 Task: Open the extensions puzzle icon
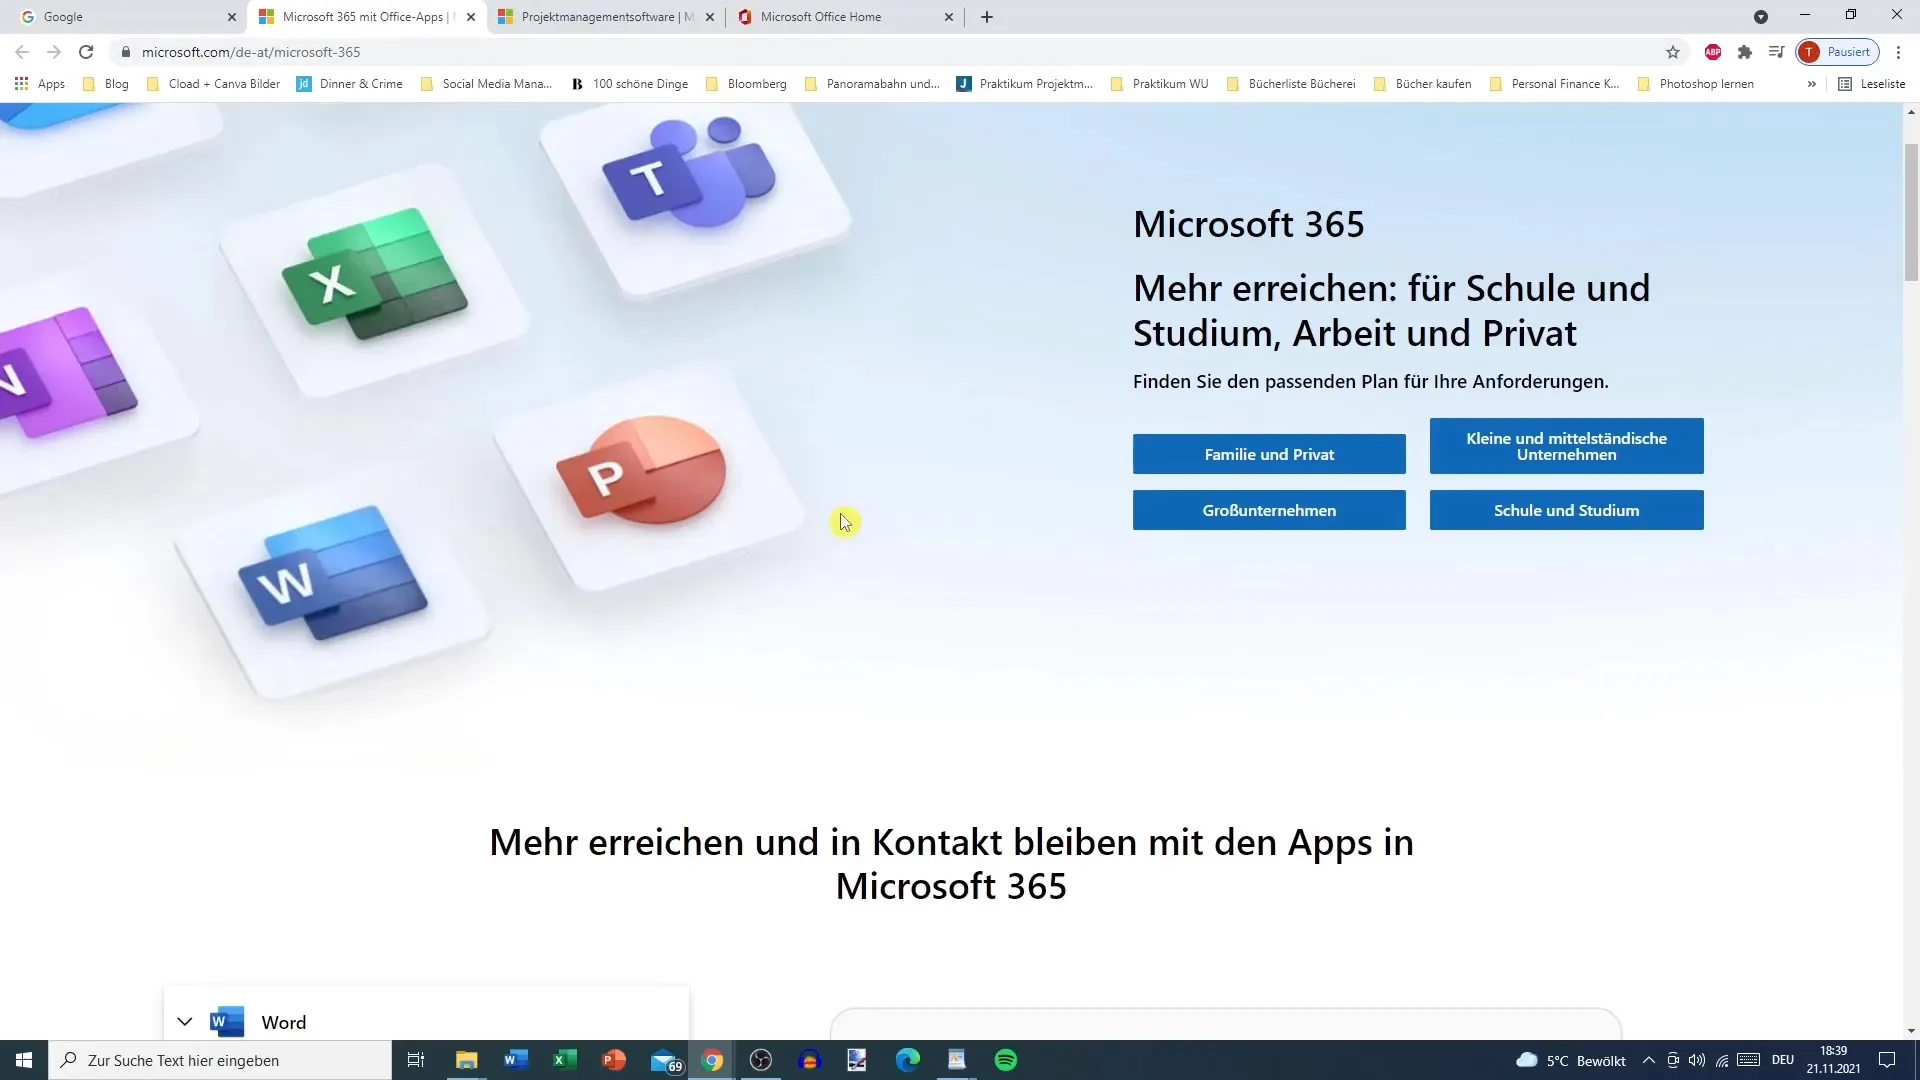click(x=1745, y=52)
